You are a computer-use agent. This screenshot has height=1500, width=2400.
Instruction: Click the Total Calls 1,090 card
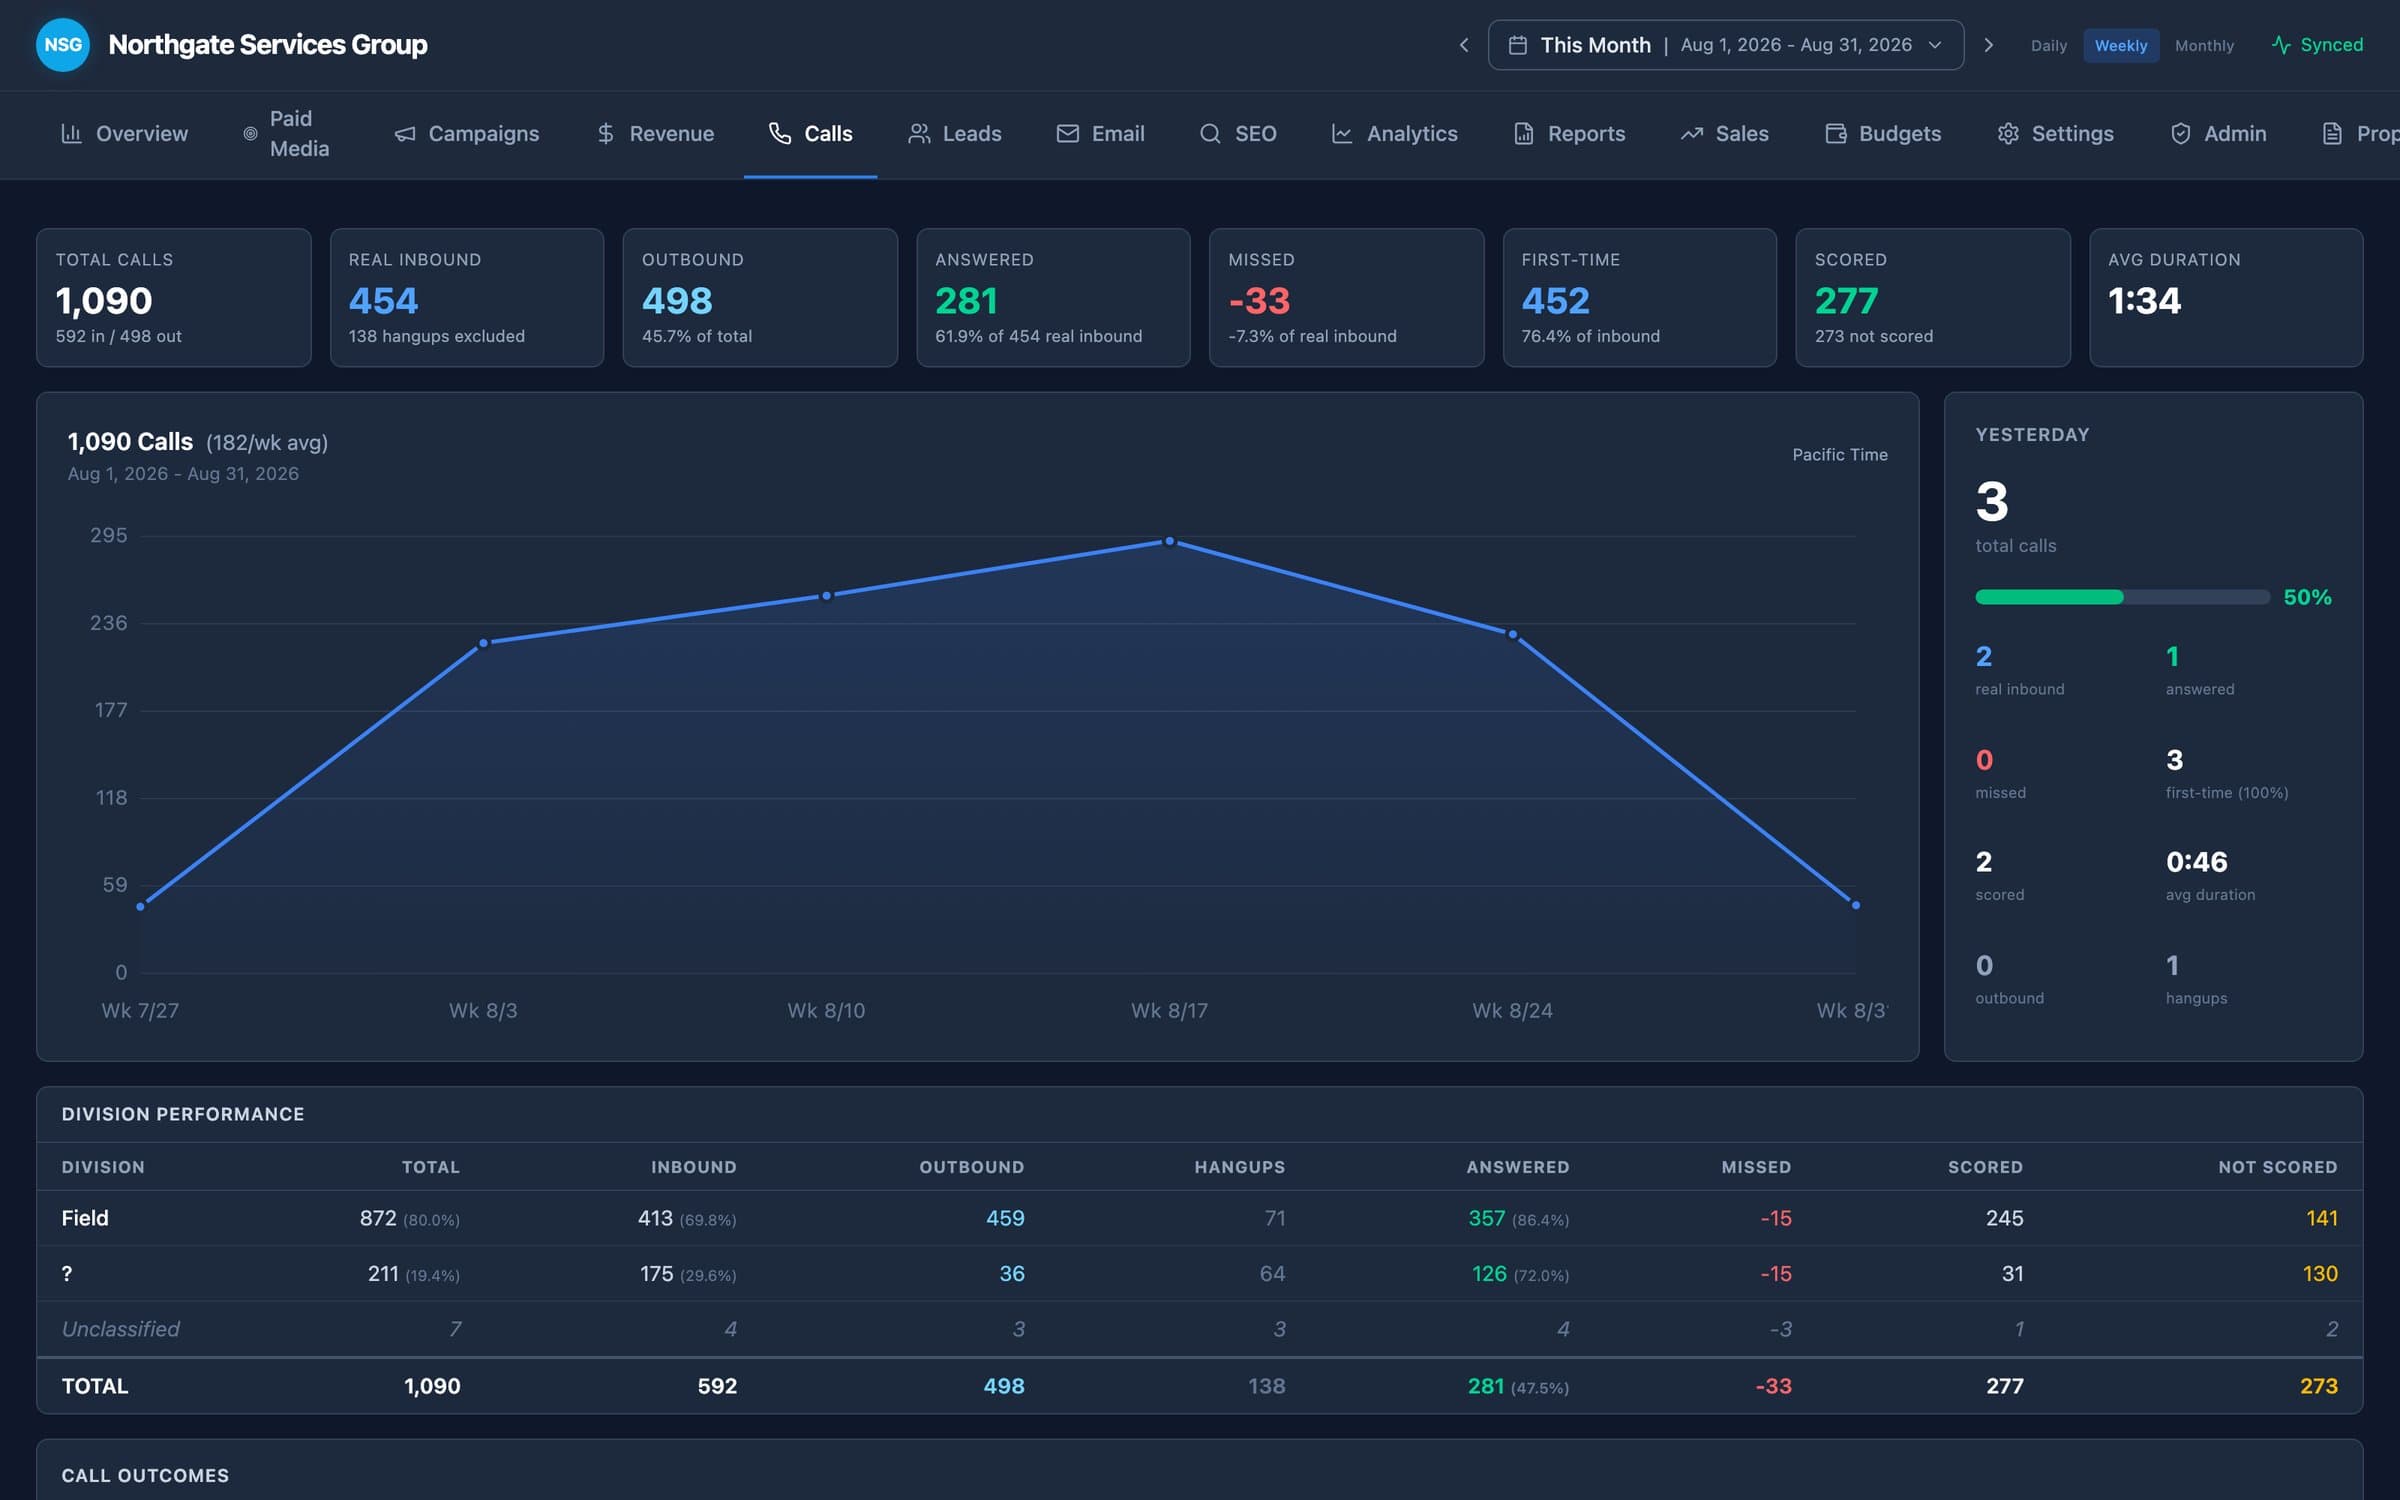click(174, 298)
